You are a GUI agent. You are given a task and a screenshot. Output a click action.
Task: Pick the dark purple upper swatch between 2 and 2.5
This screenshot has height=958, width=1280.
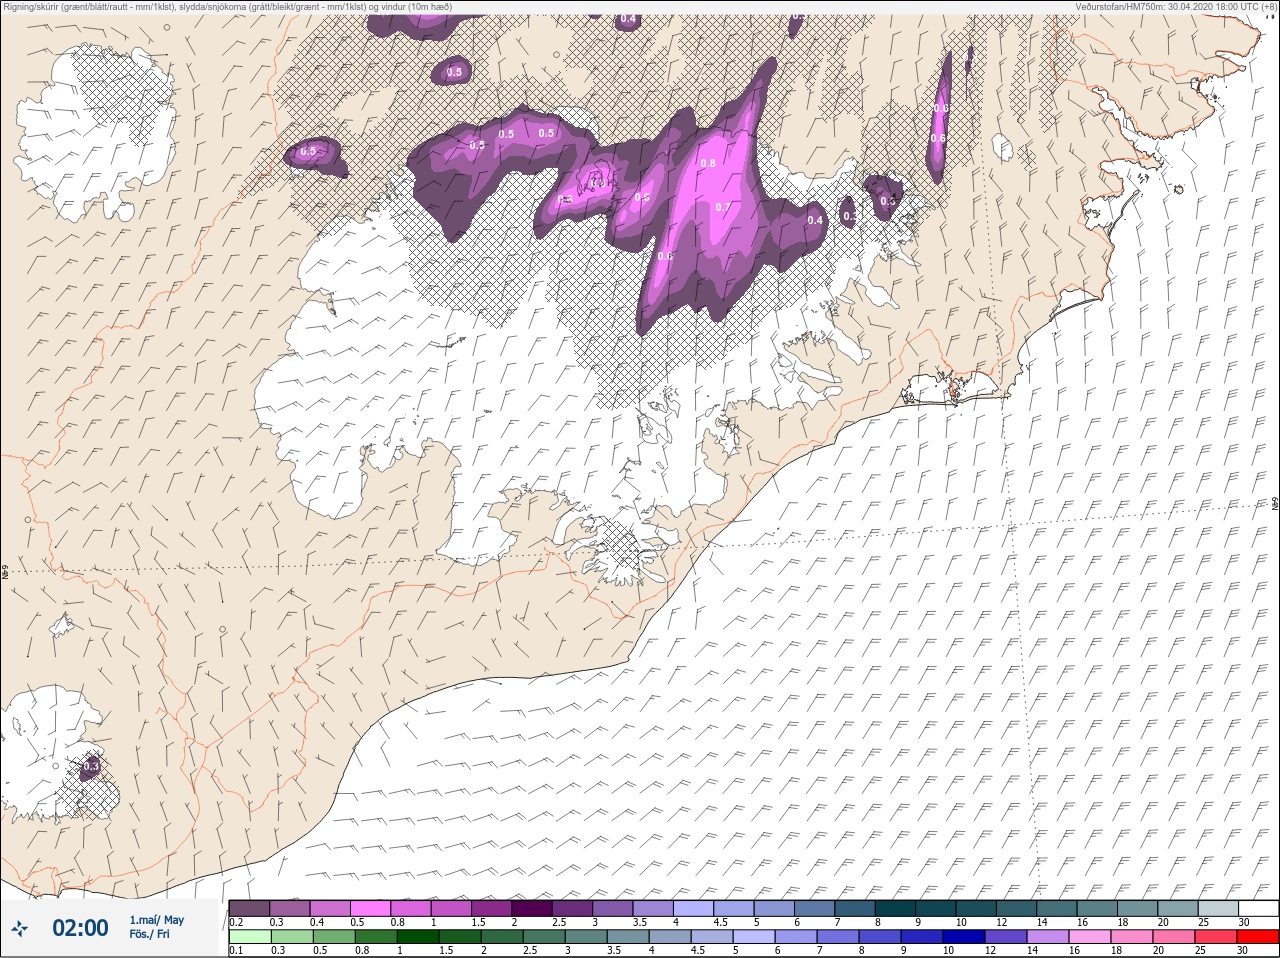pos(532,908)
